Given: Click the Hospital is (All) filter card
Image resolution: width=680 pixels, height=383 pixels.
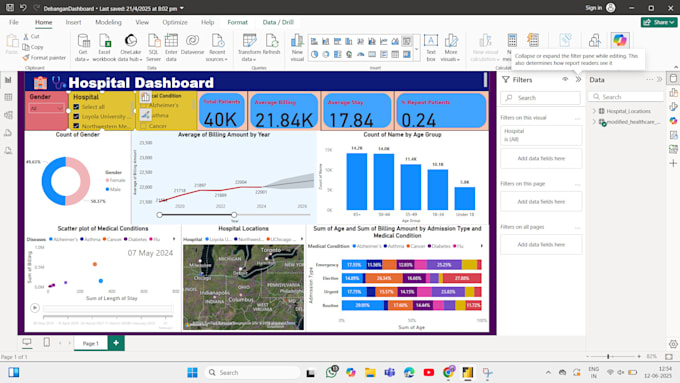Looking at the screenshot, I should (x=541, y=135).
